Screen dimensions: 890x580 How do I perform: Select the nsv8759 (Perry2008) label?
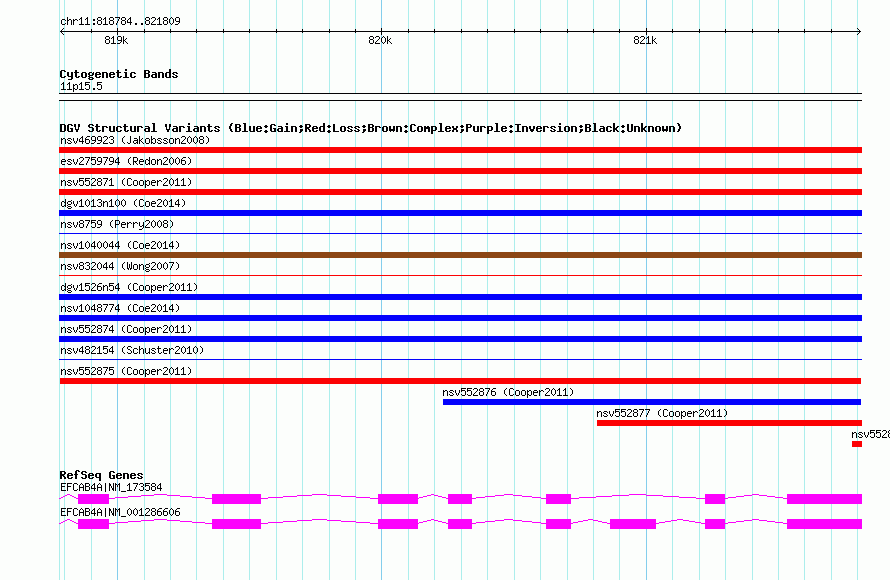coord(117,224)
